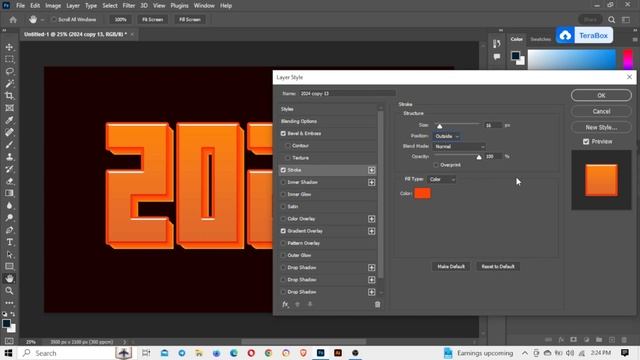Toggle the Preview checkbox
This screenshot has width=640, height=360.
pyautogui.click(x=586, y=142)
